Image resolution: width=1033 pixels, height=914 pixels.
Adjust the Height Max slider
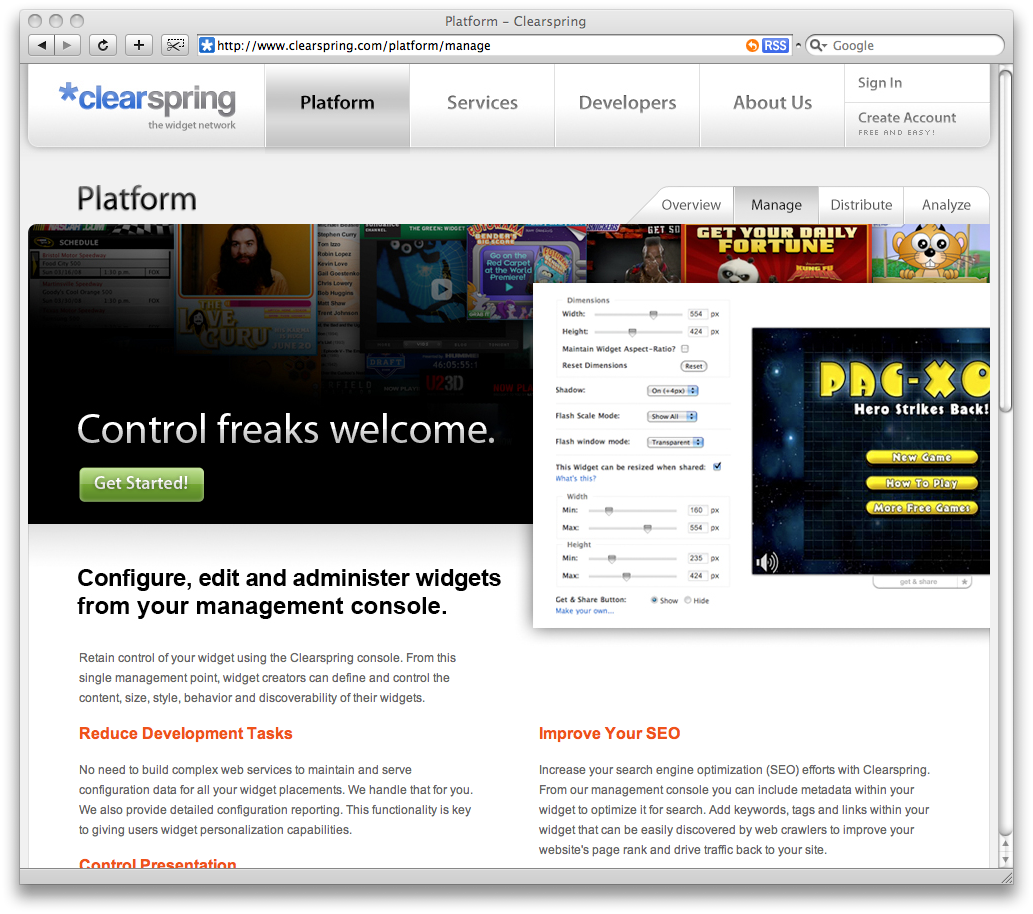point(627,576)
